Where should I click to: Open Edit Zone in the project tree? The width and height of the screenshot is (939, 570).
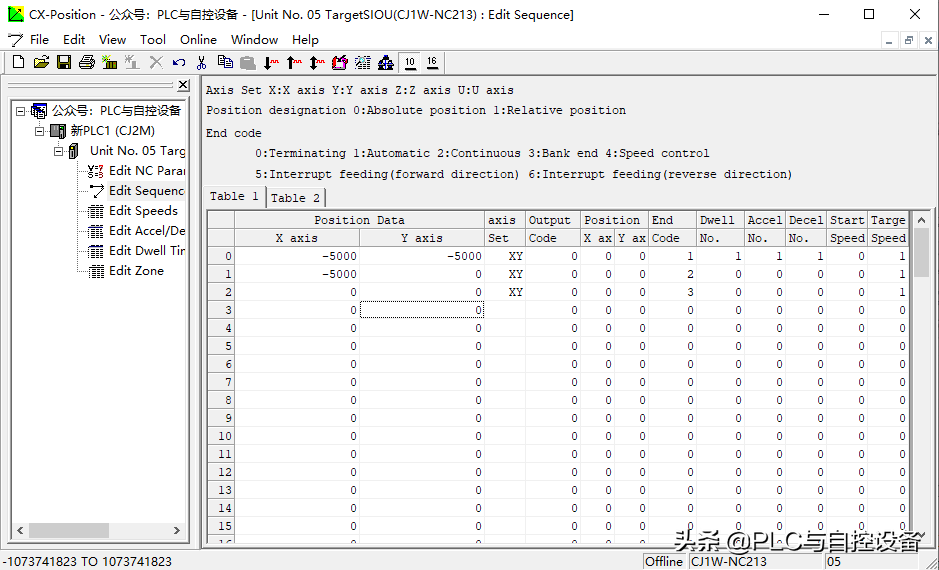[136, 271]
